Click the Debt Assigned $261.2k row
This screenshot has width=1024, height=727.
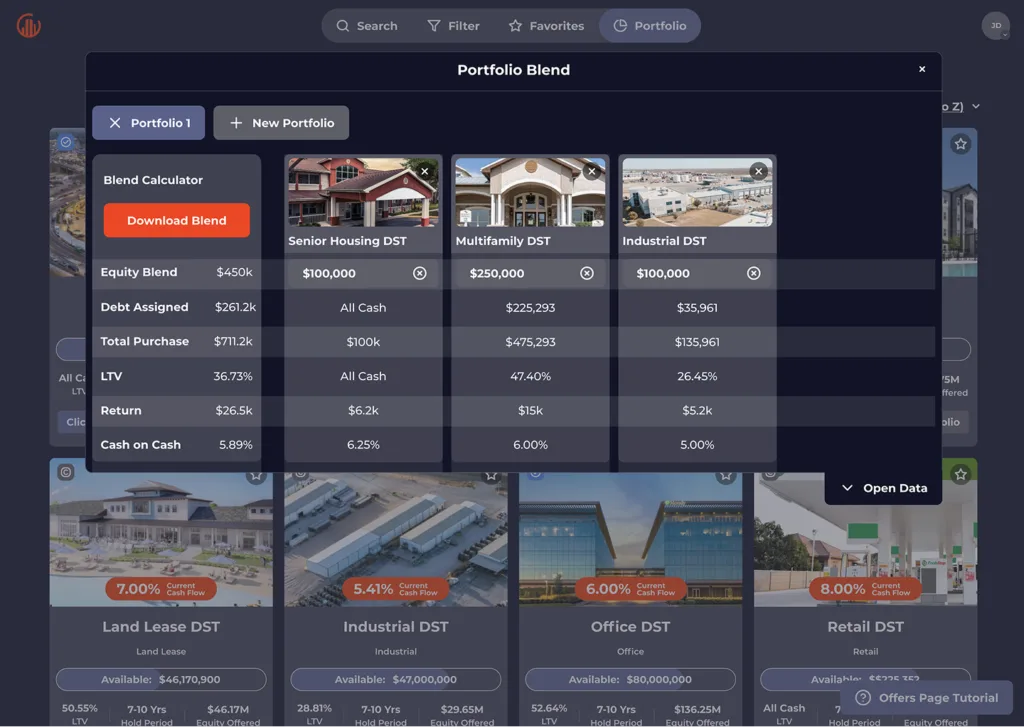(x=176, y=307)
